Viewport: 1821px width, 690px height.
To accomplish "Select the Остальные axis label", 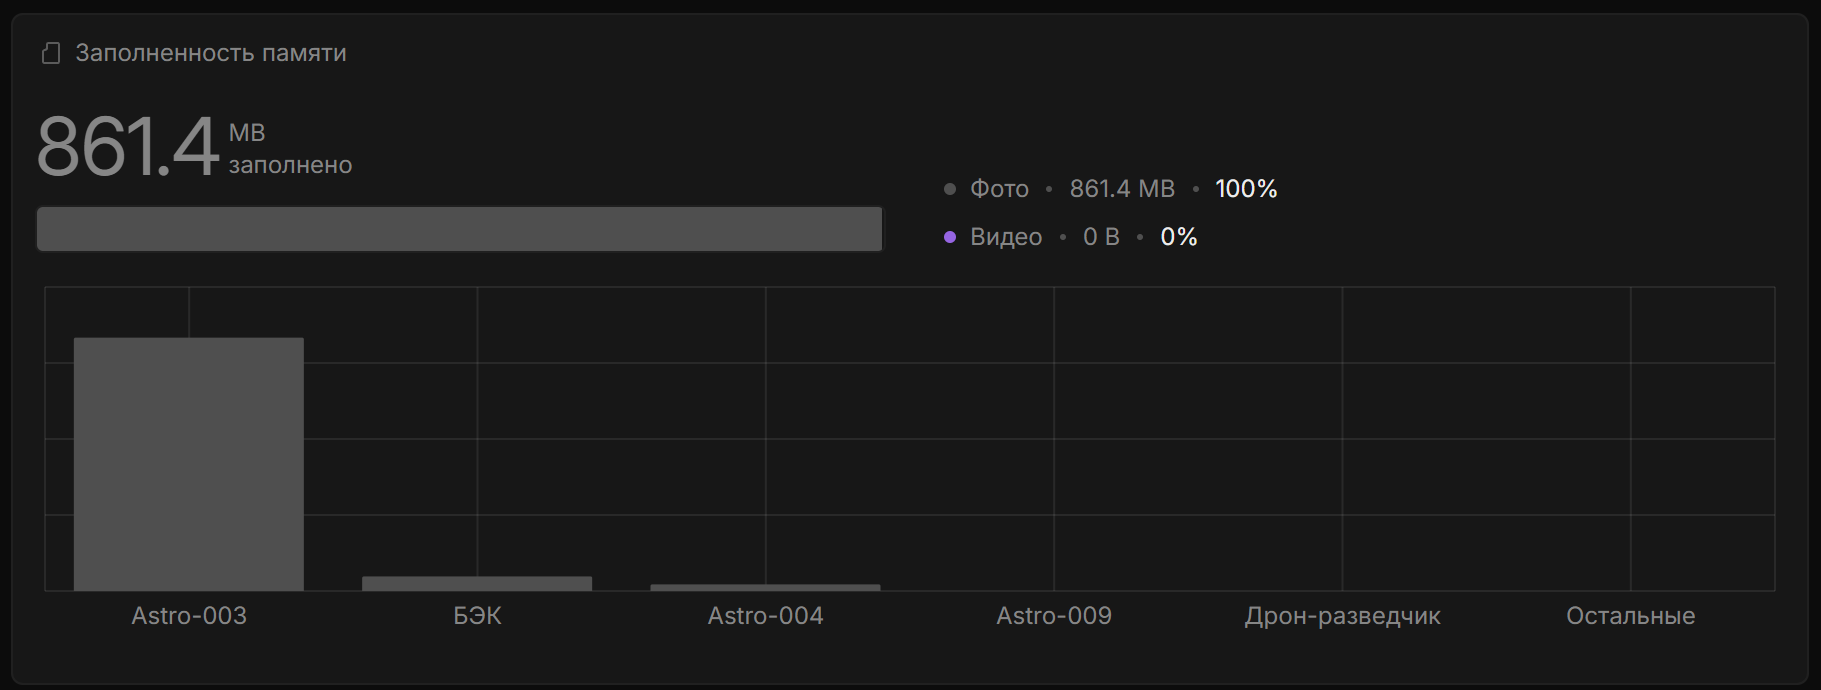I will click(1630, 616).
